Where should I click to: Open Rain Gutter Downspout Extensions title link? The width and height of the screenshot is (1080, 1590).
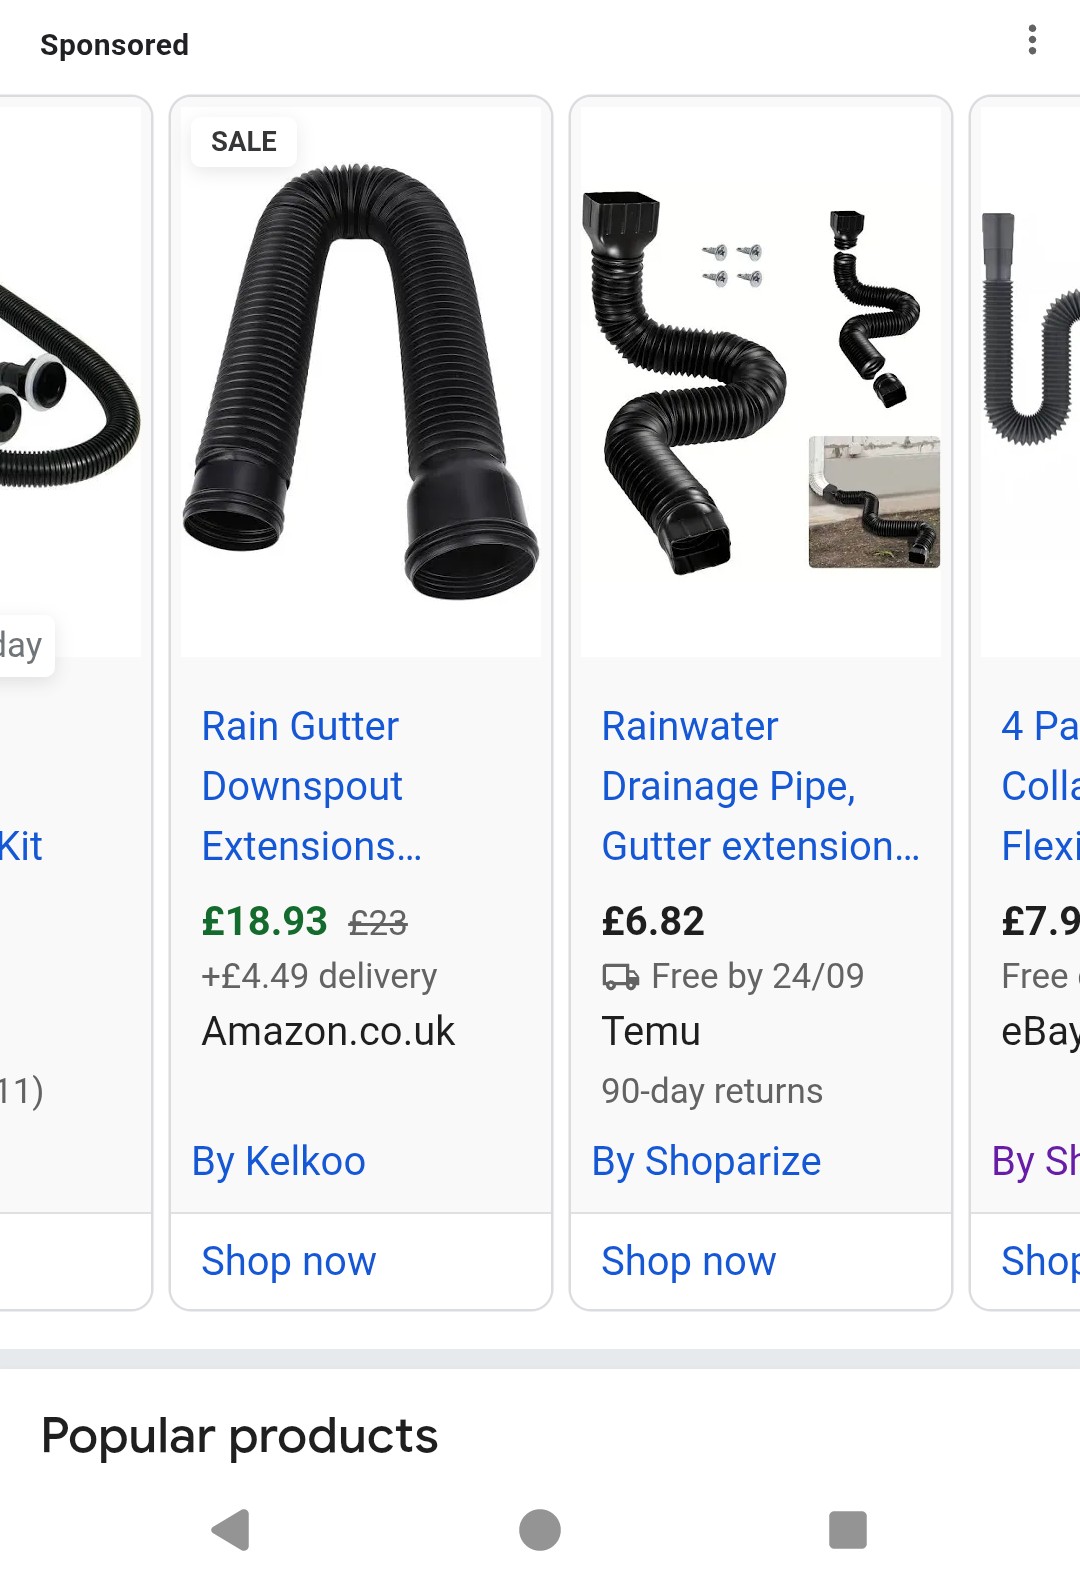click(311, 786)
